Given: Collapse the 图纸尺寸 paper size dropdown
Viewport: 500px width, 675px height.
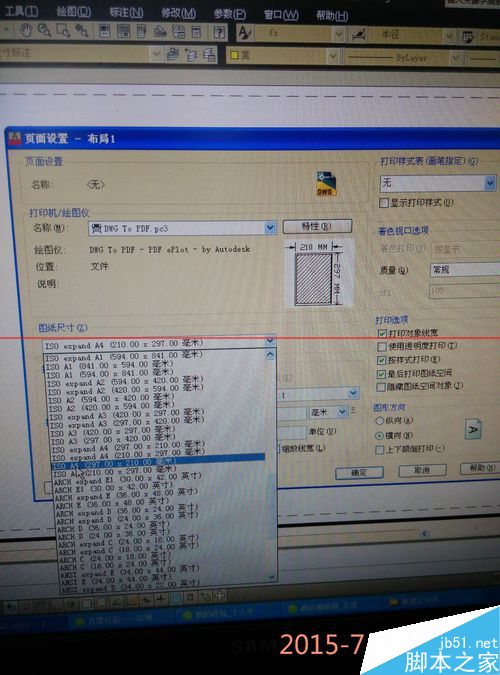Looking at the screenshot, I should [270, 340].
